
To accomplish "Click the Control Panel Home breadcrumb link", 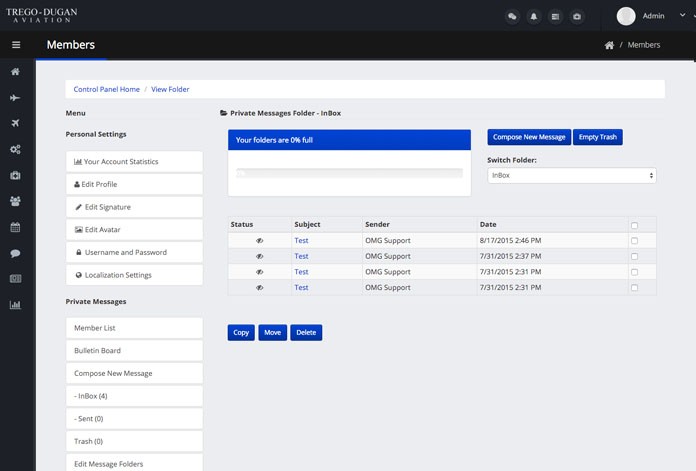I will click(x=107, y=89).
